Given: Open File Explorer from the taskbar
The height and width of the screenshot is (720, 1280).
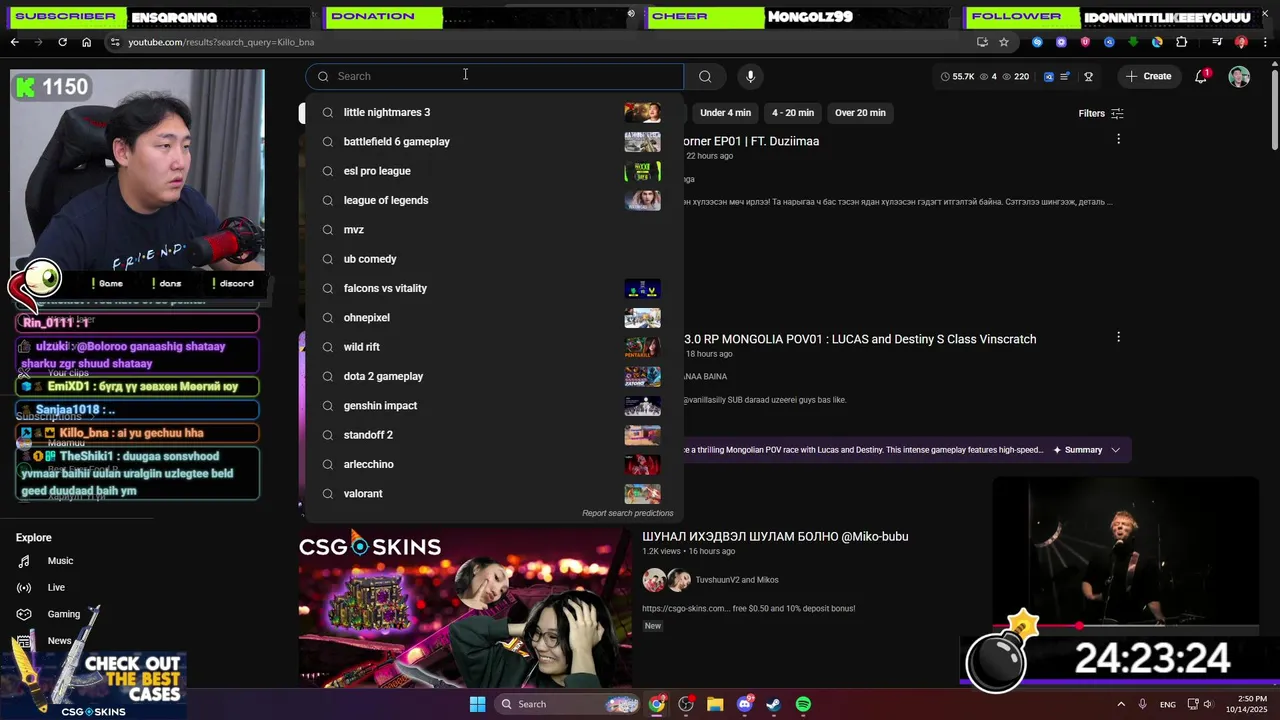Looking at the screenshot, I should pyautogui.click(x=715, y=704).
